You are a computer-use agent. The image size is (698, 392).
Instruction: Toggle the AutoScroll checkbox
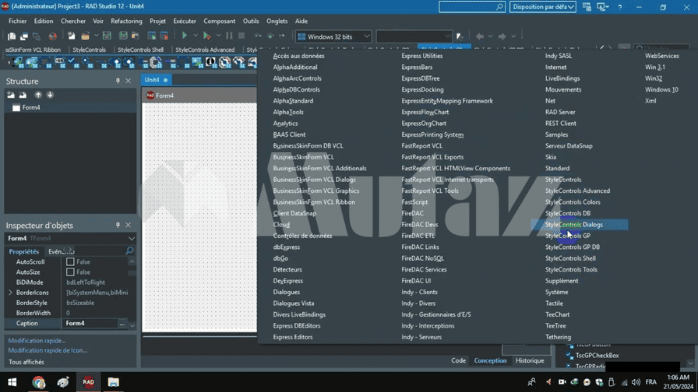coord(70,262)
